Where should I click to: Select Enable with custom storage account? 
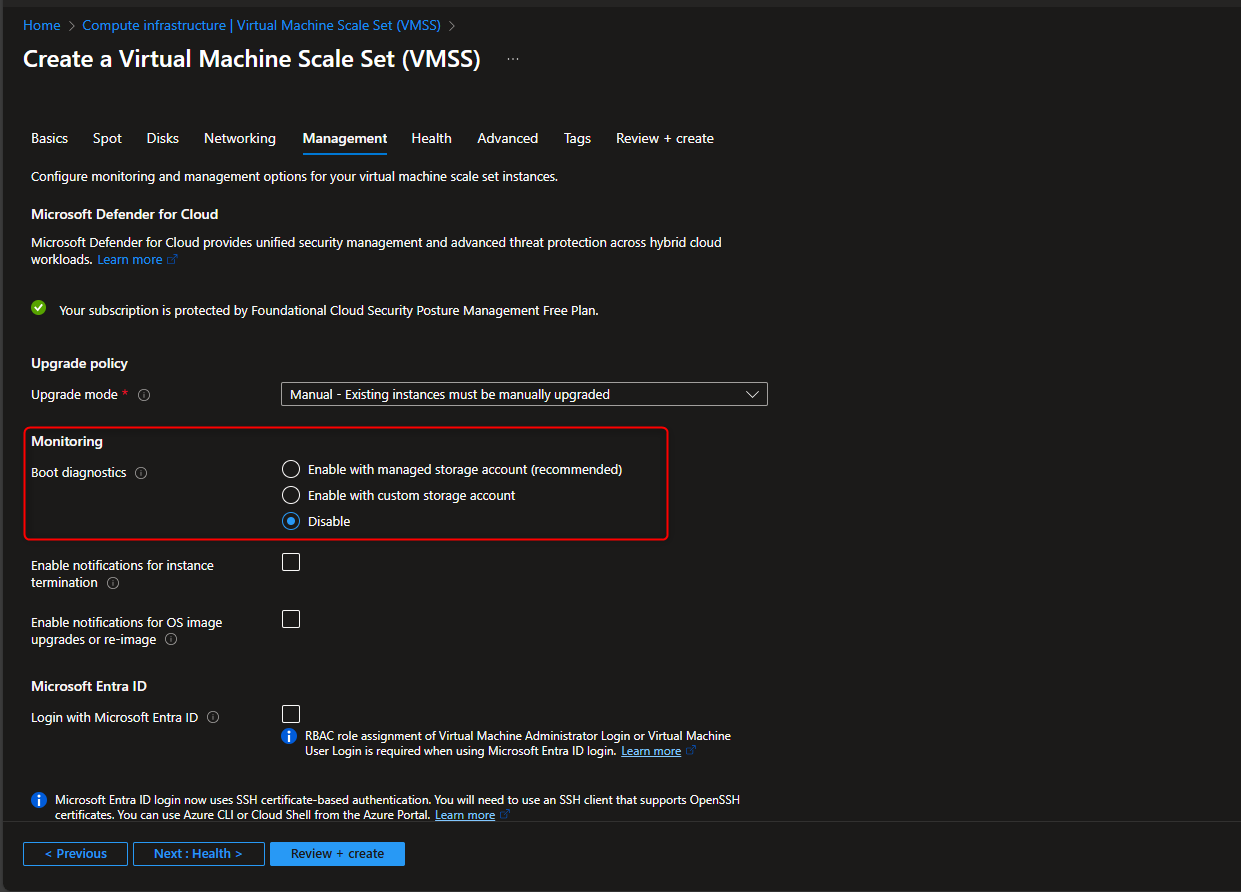coord(290,494)
